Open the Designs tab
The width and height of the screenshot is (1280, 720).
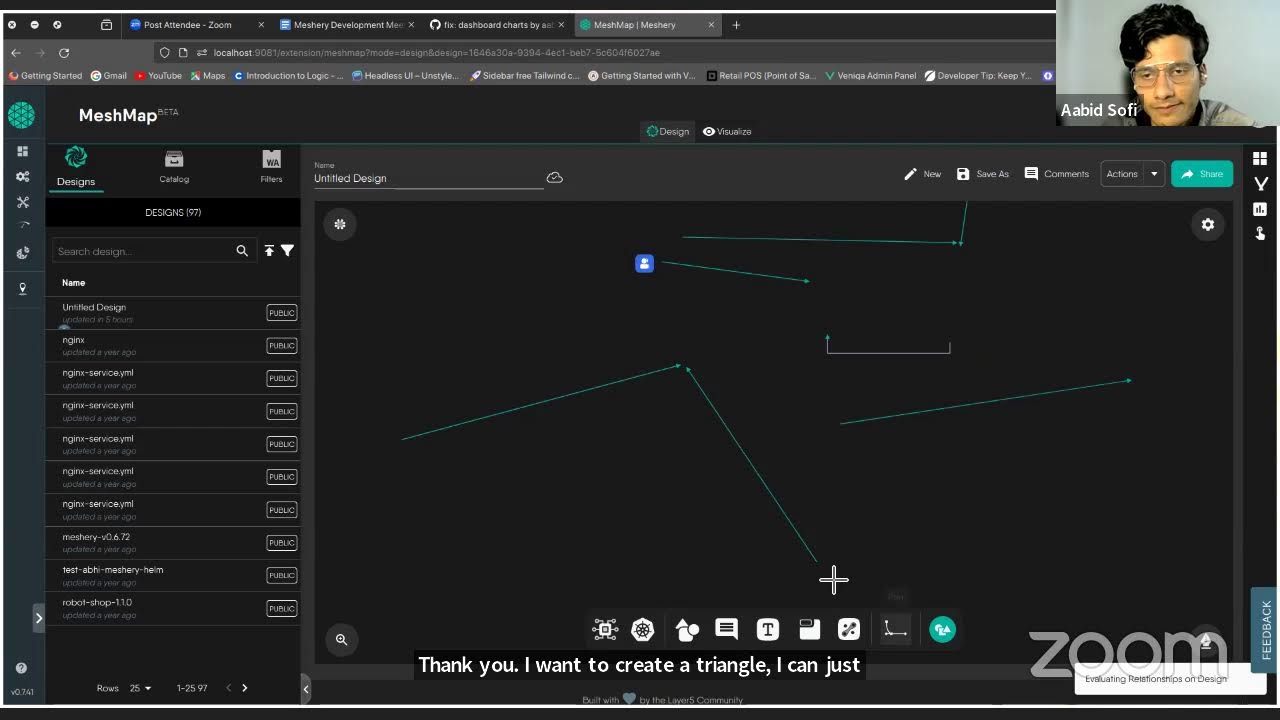tap(76, 166)
